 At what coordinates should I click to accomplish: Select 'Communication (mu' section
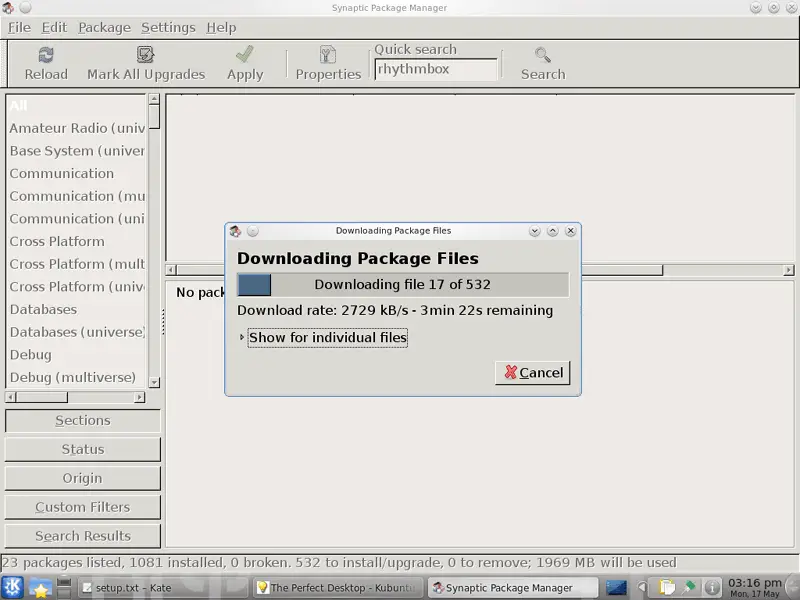coord(77,196)
